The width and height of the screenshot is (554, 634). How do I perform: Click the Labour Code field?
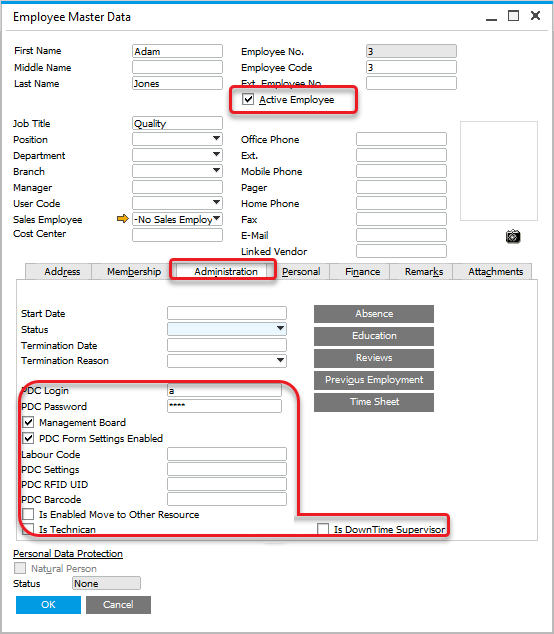click(227, 454)
